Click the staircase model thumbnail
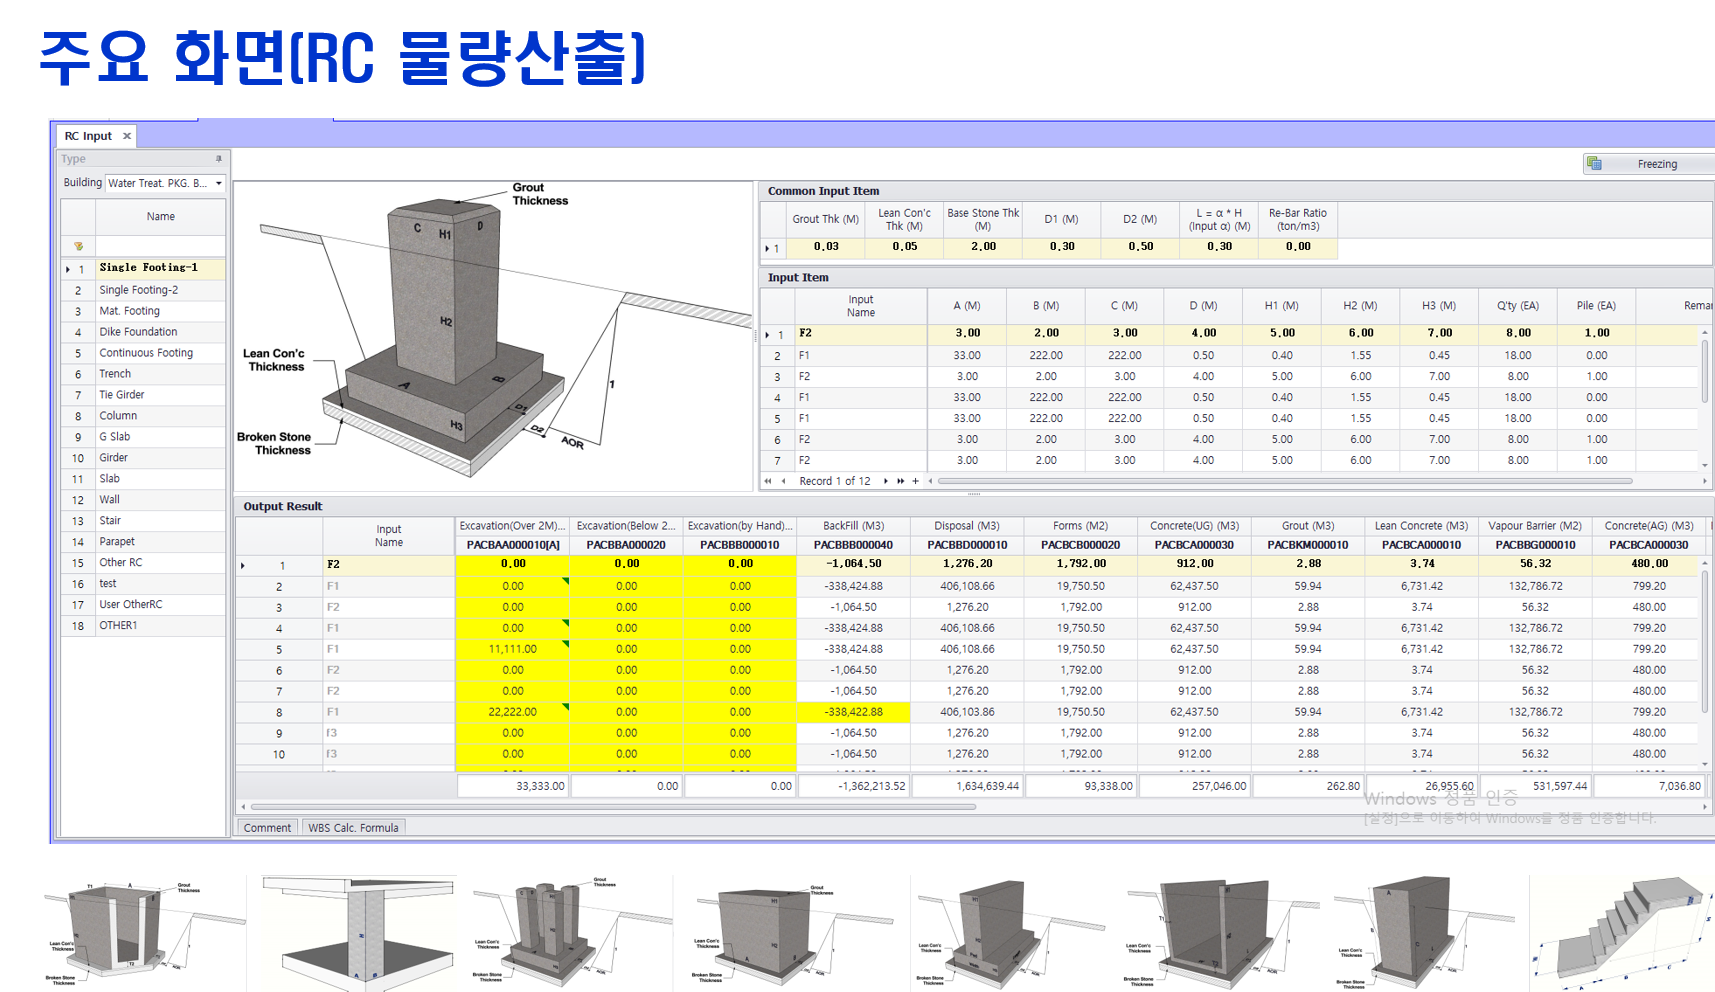1715x992 pixels. click(1620, 933)
